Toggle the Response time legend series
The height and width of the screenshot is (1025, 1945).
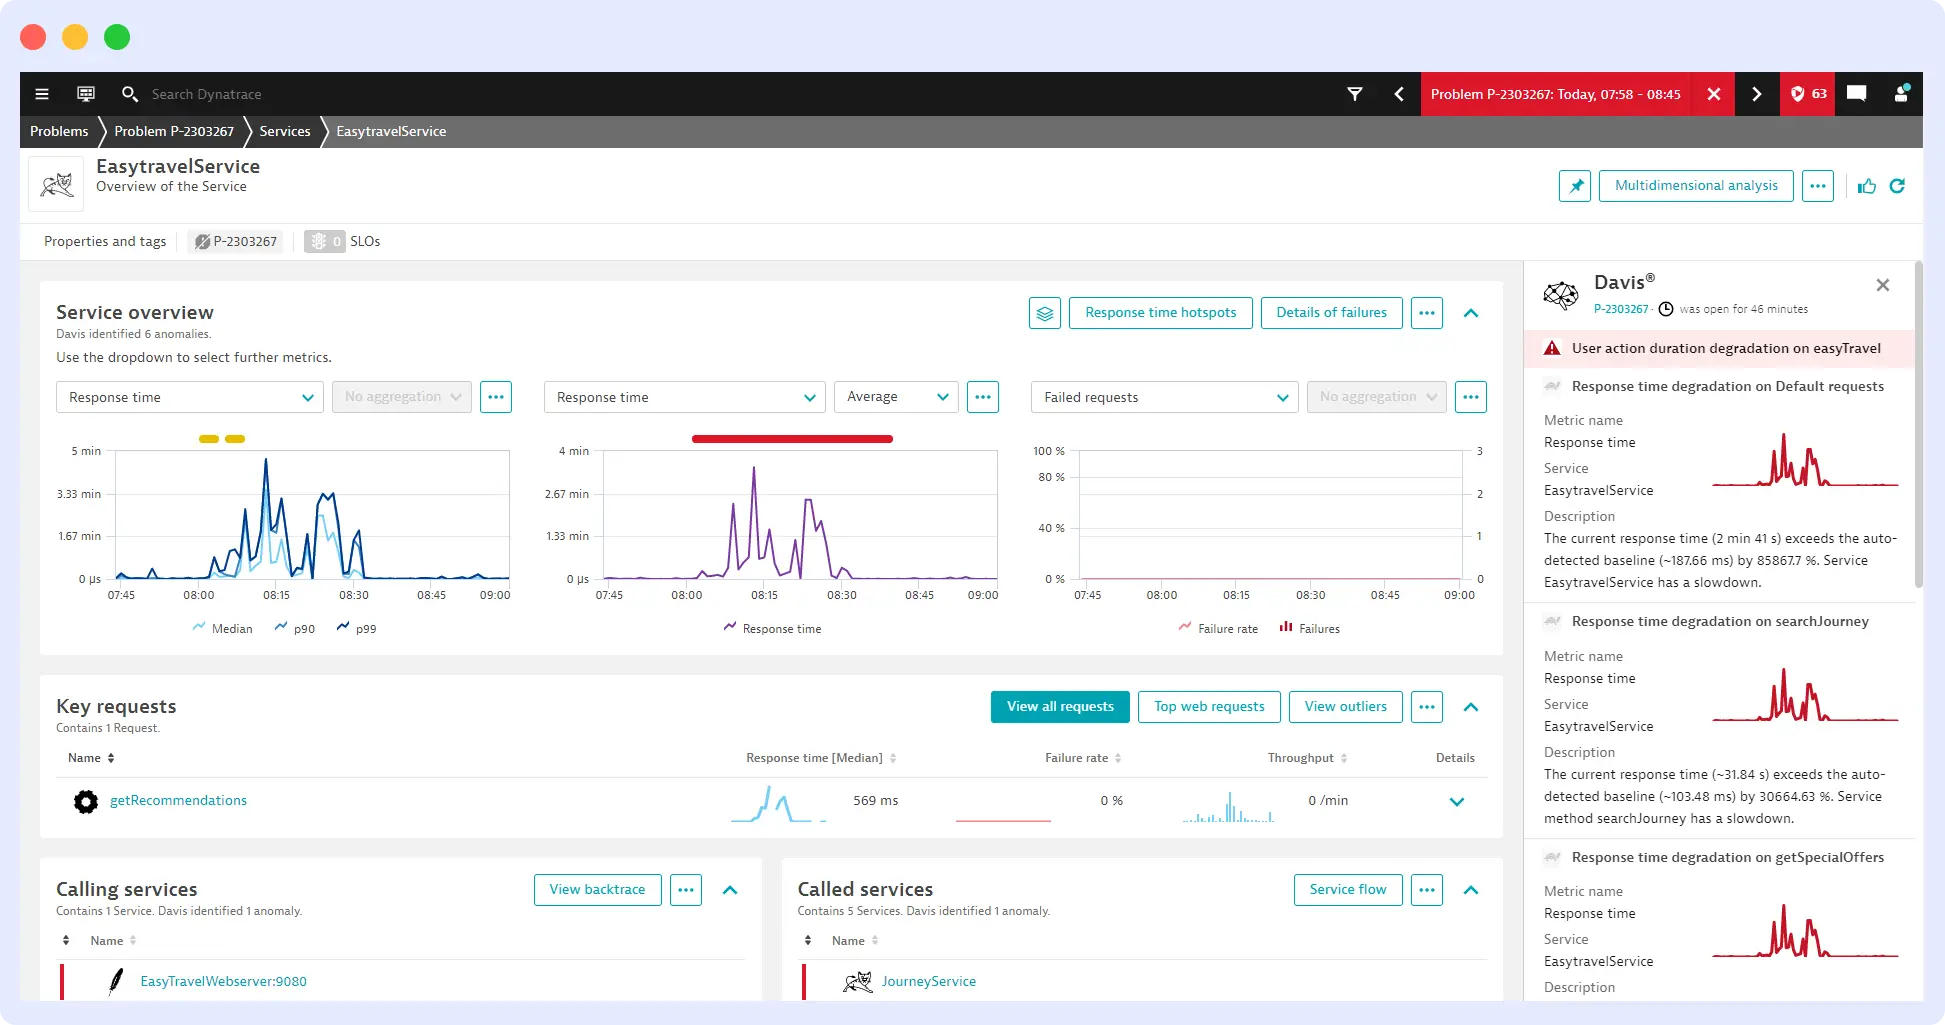tap(772, 628)
